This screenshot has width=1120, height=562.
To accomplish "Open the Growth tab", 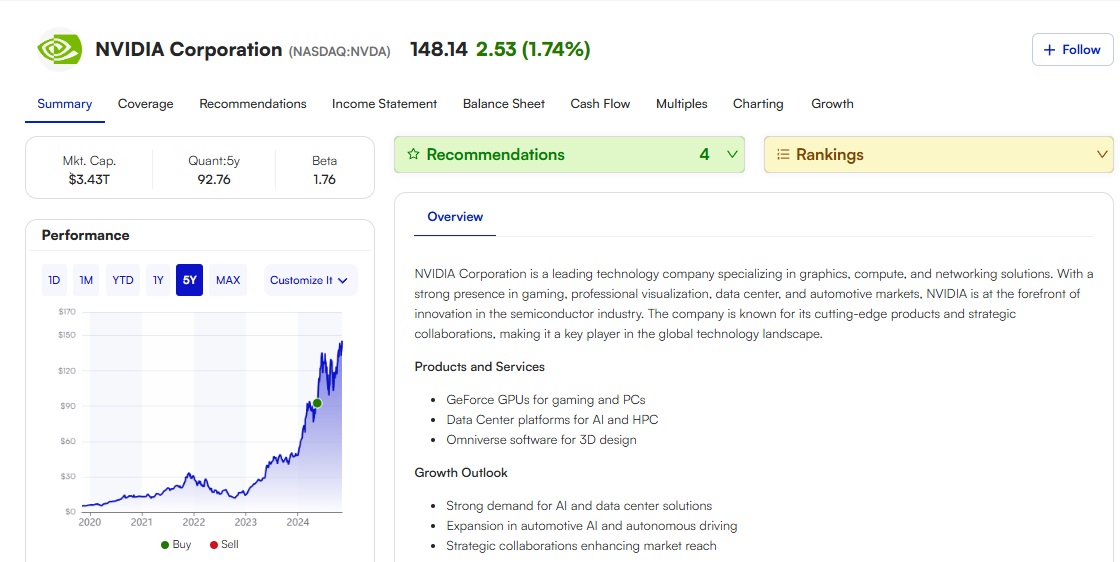I will pos(832,104).
